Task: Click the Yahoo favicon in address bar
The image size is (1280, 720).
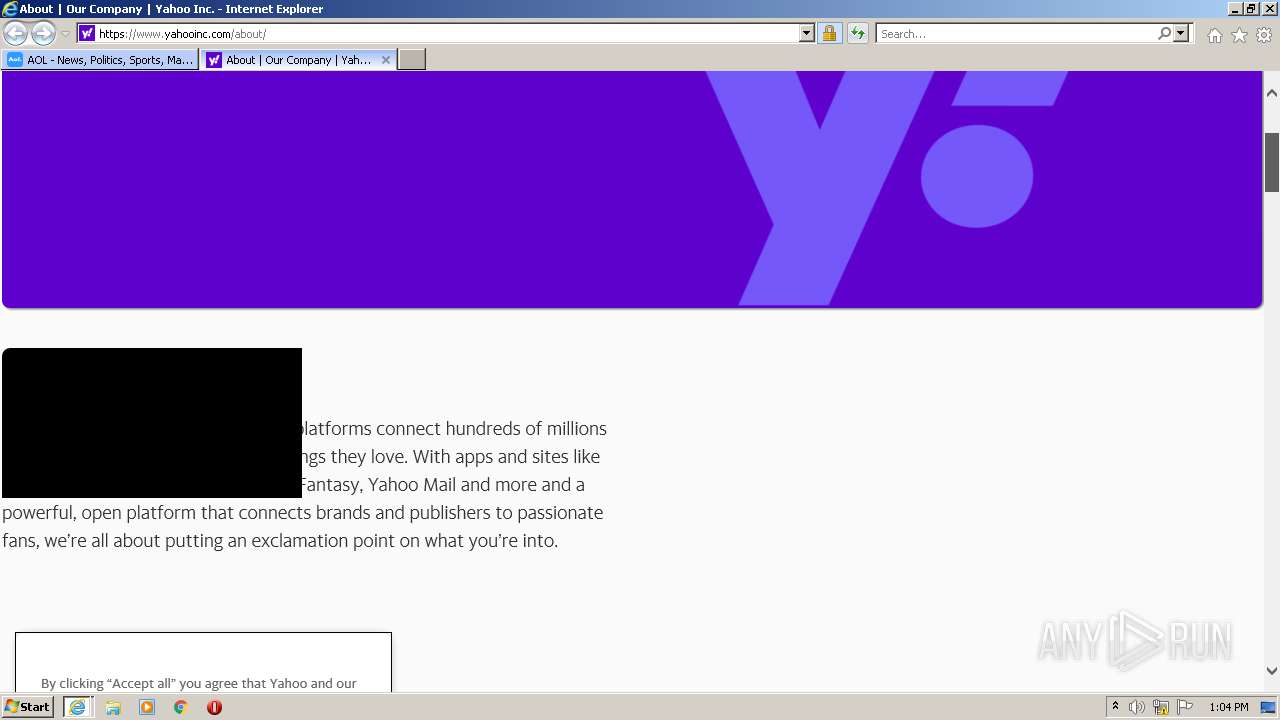Action: coord(87,33)
